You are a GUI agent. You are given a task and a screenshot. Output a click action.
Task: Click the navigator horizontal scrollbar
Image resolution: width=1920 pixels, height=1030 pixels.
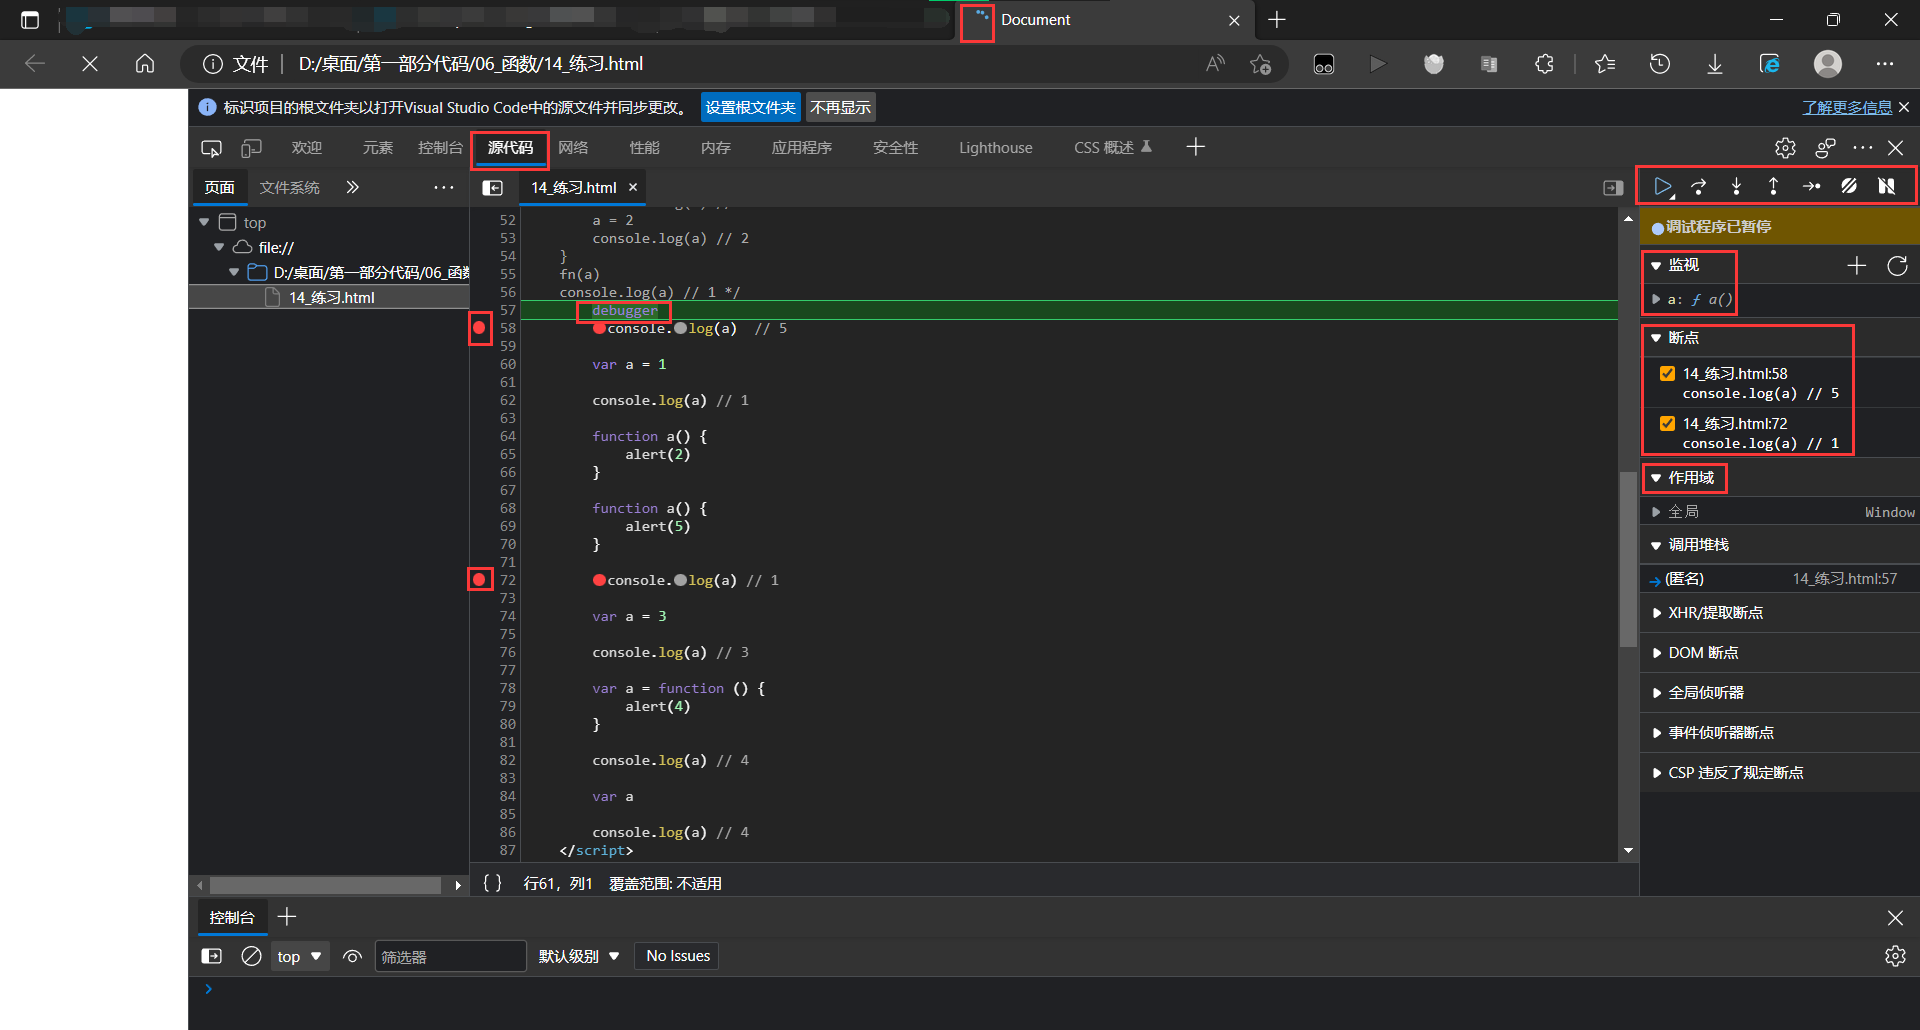(325, 885)
